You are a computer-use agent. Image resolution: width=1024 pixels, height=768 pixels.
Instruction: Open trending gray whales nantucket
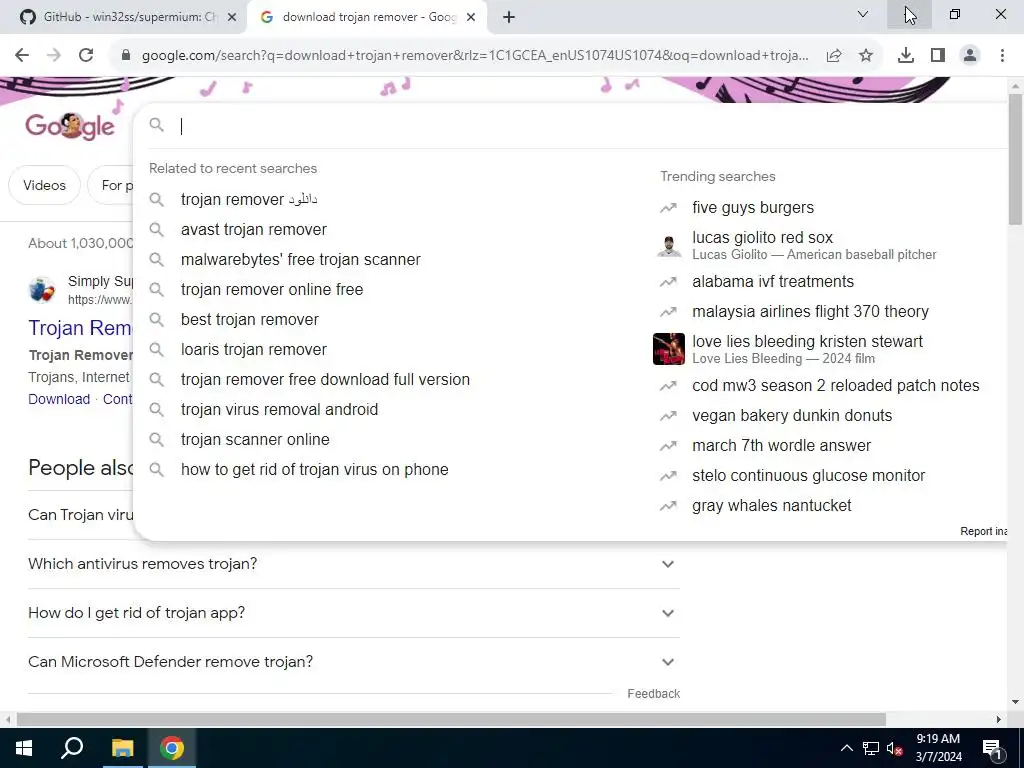(771, 506)
